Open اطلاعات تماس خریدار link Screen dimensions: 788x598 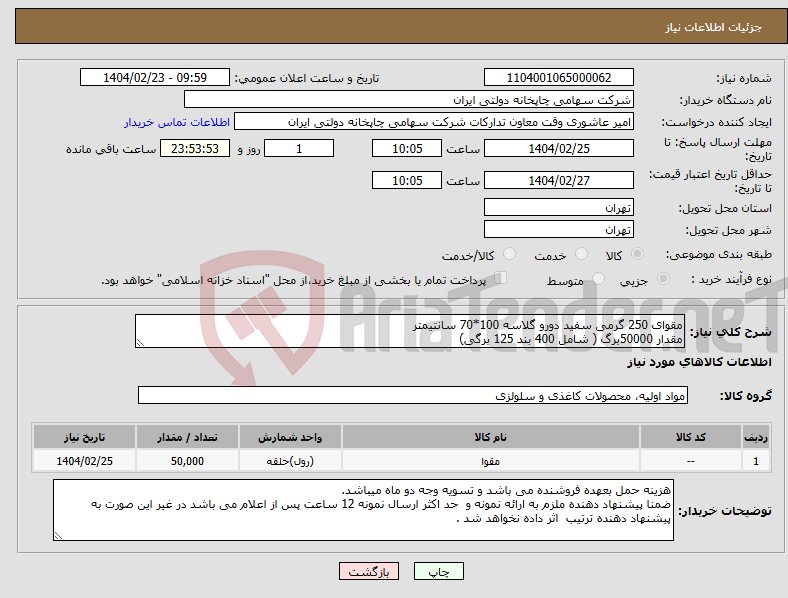click(x=177, y=122)
